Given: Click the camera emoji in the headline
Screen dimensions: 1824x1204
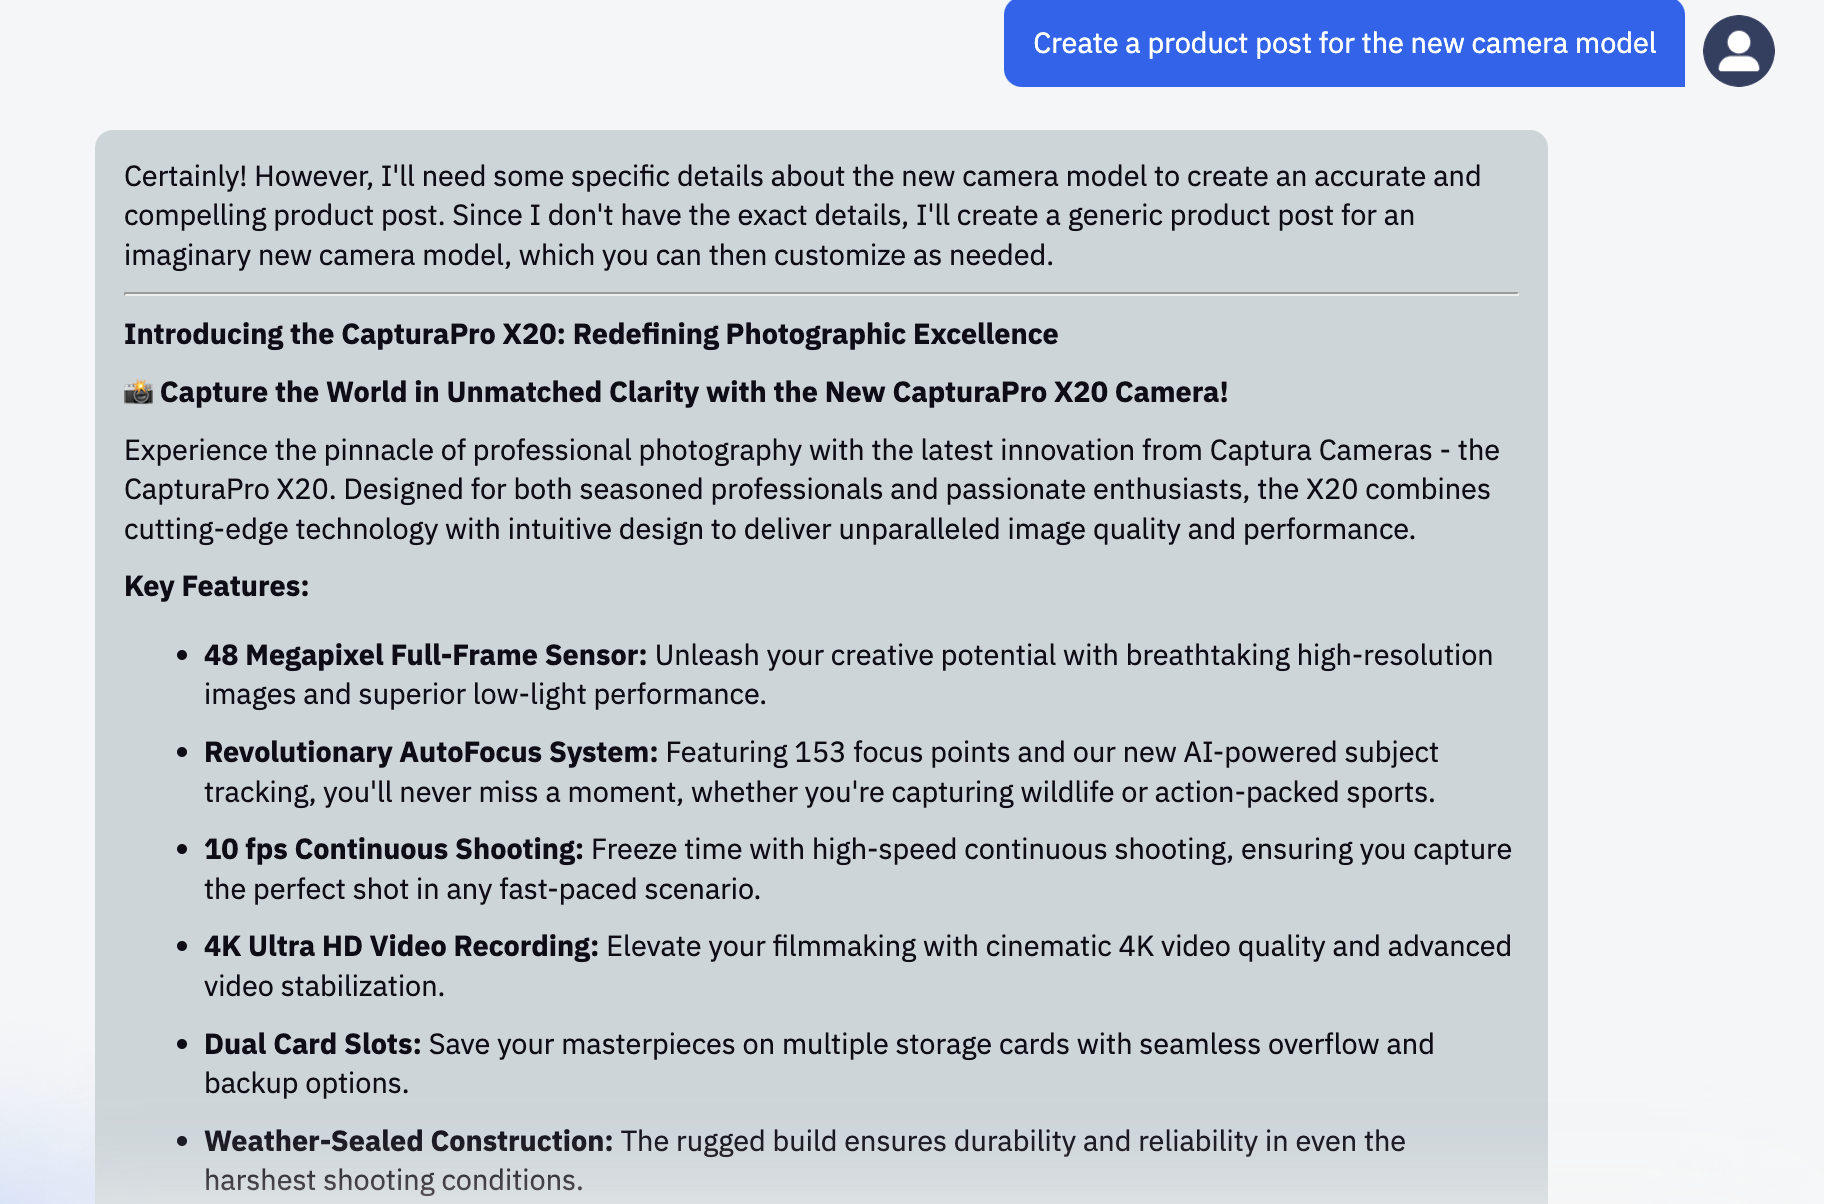Looking at the screenshot, I should tap(138, 392).
